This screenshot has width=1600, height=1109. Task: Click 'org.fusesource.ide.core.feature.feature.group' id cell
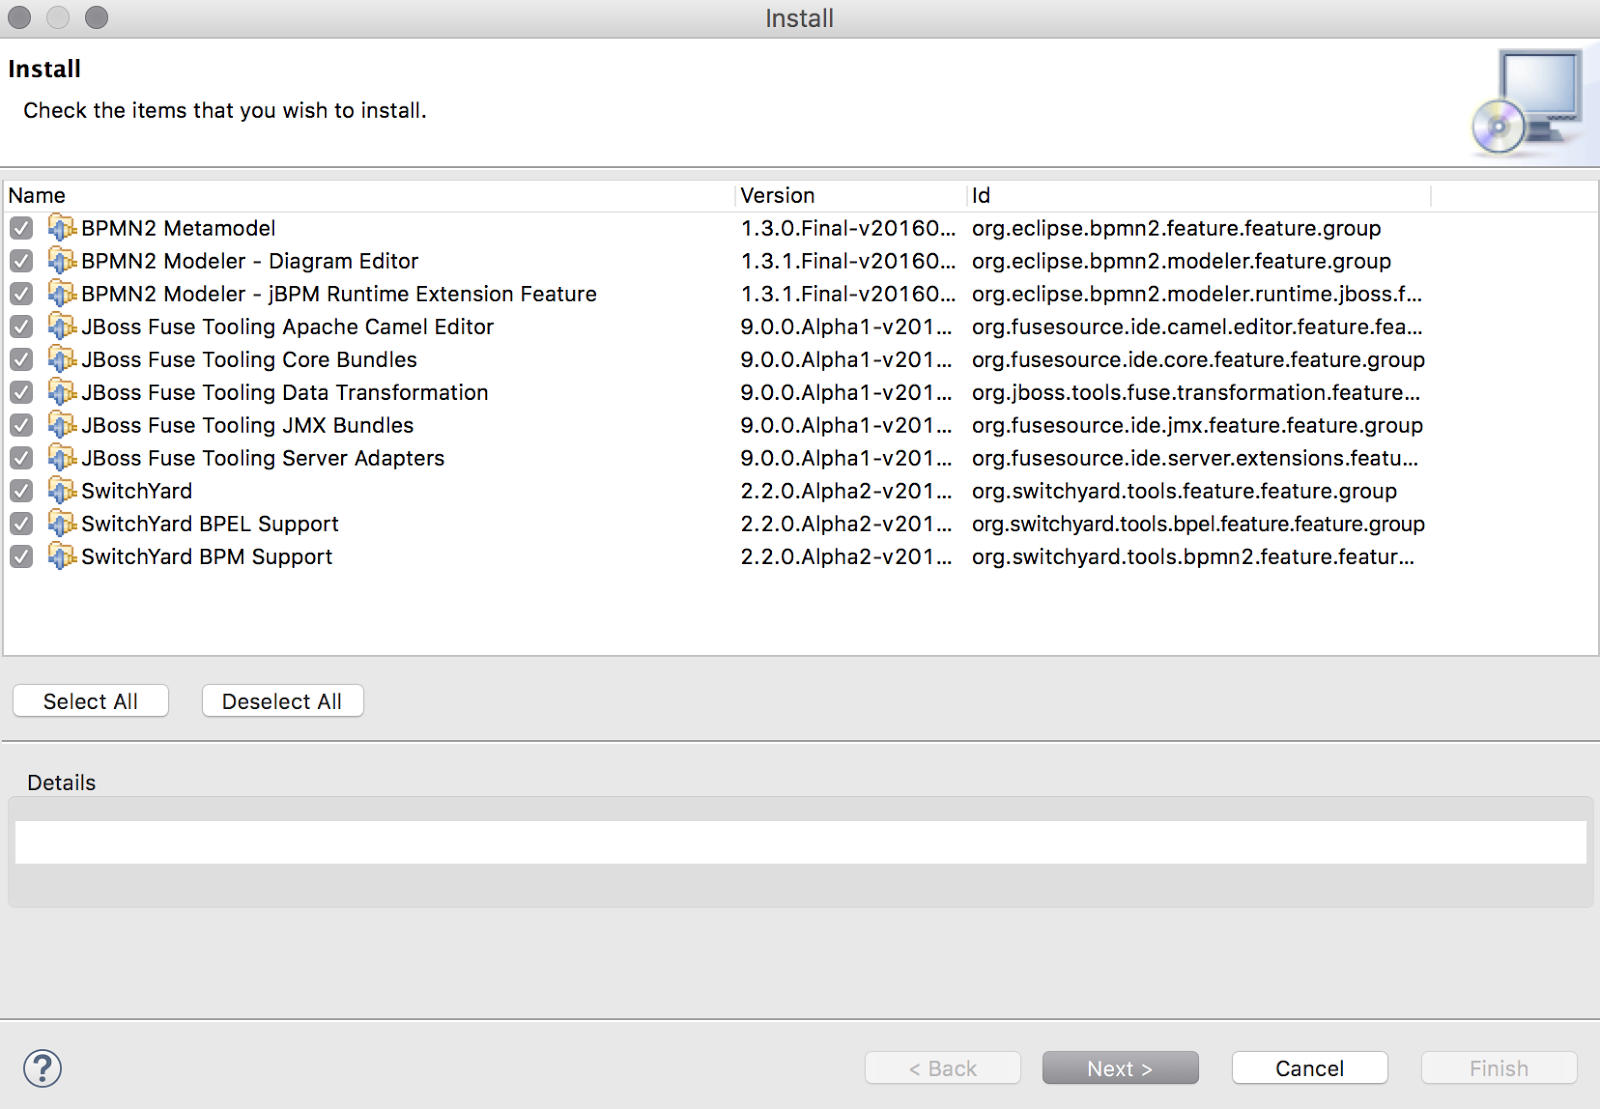(x=1198, y=359)
